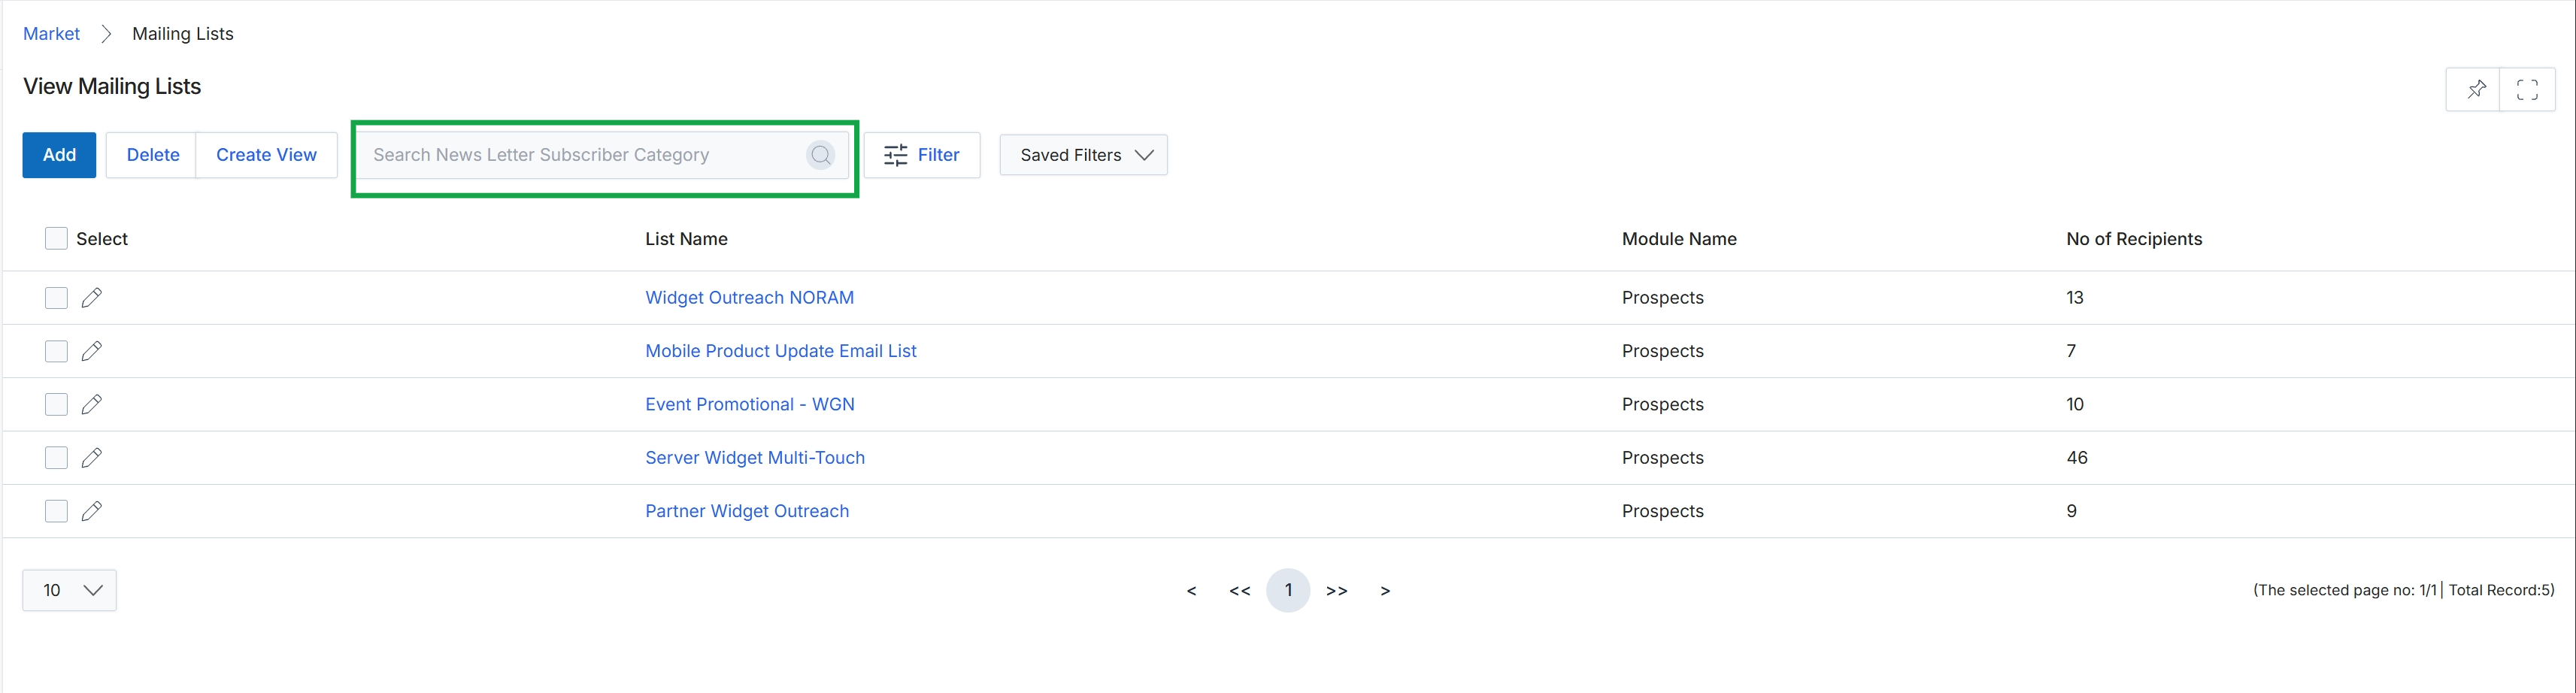Open the Saved Filters dropdown

[x=1083, y=155]
